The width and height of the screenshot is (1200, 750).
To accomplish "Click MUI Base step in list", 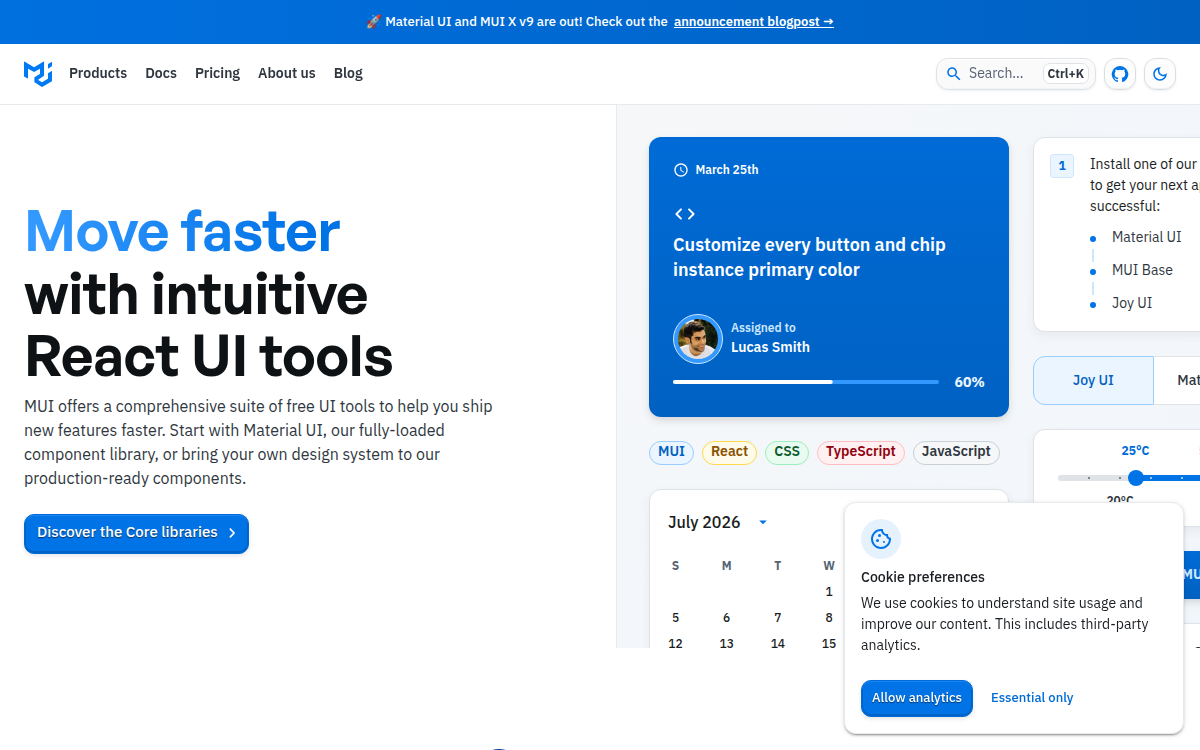I will click(x=1142, y=270).
